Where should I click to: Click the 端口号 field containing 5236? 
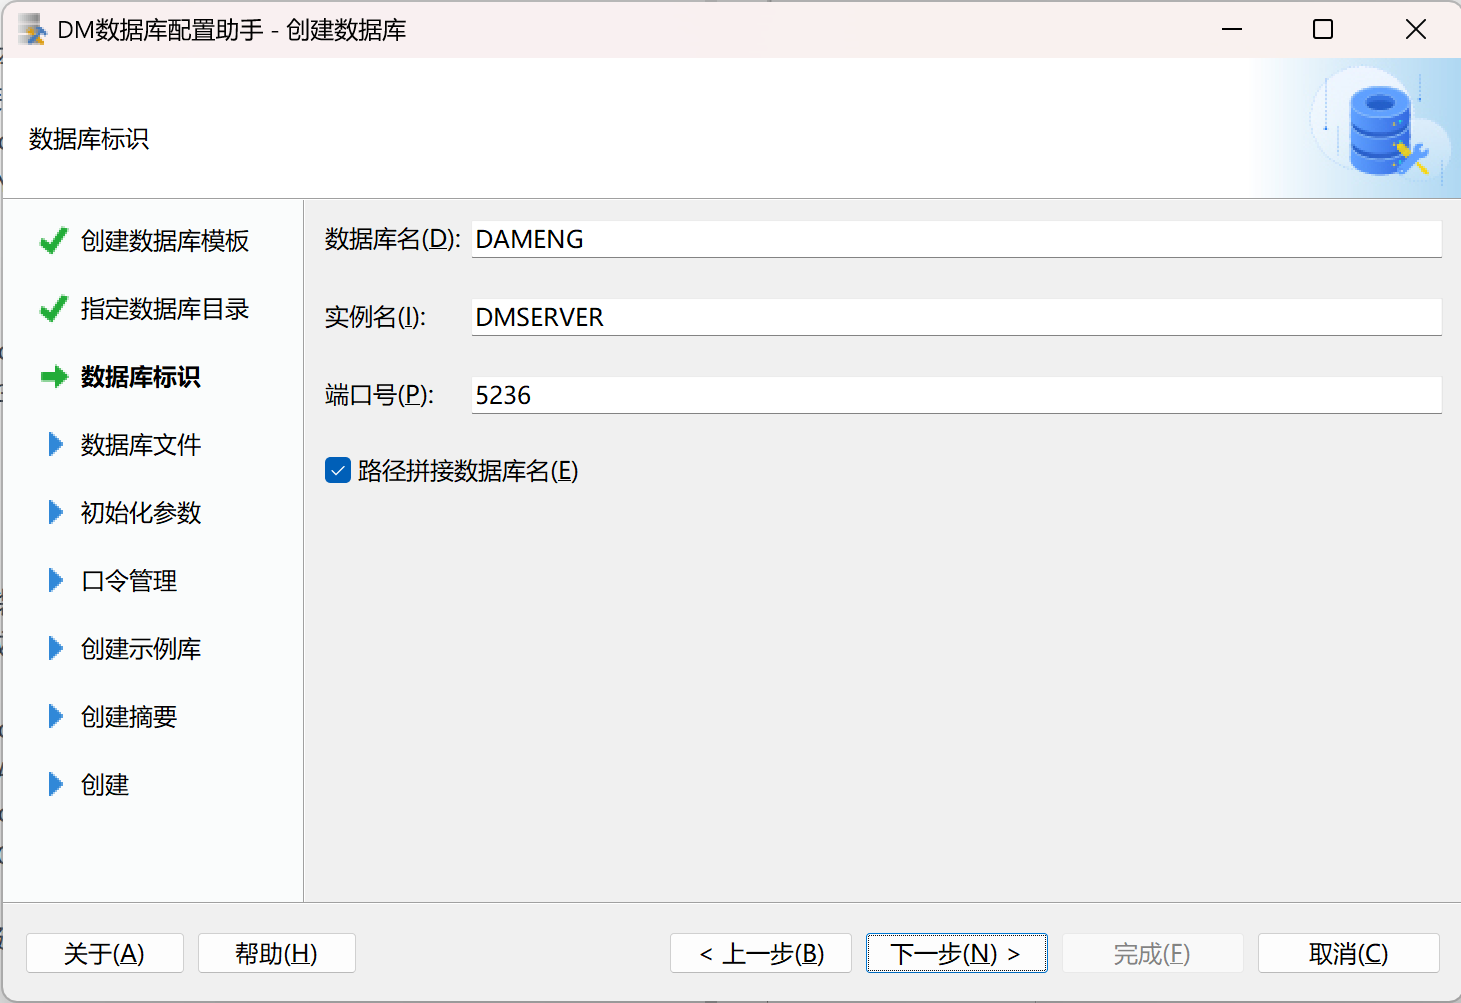coord(956,395)
